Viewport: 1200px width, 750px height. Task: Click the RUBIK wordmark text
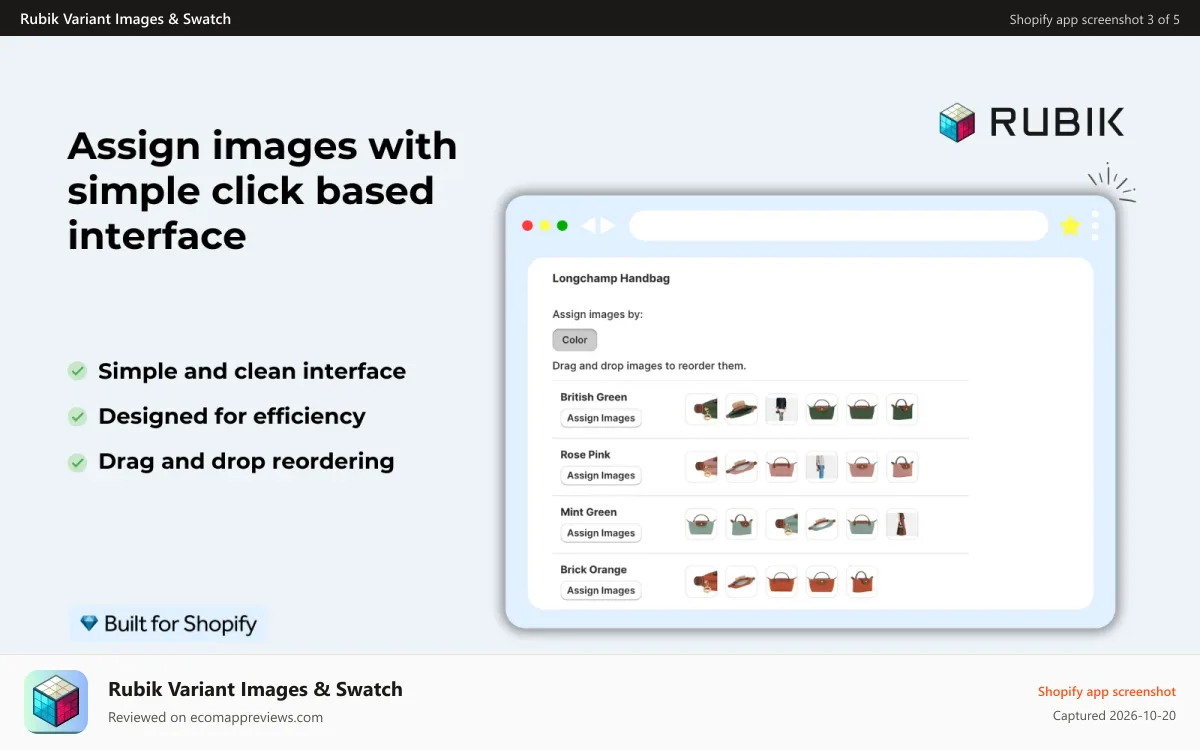point(1057,122)
